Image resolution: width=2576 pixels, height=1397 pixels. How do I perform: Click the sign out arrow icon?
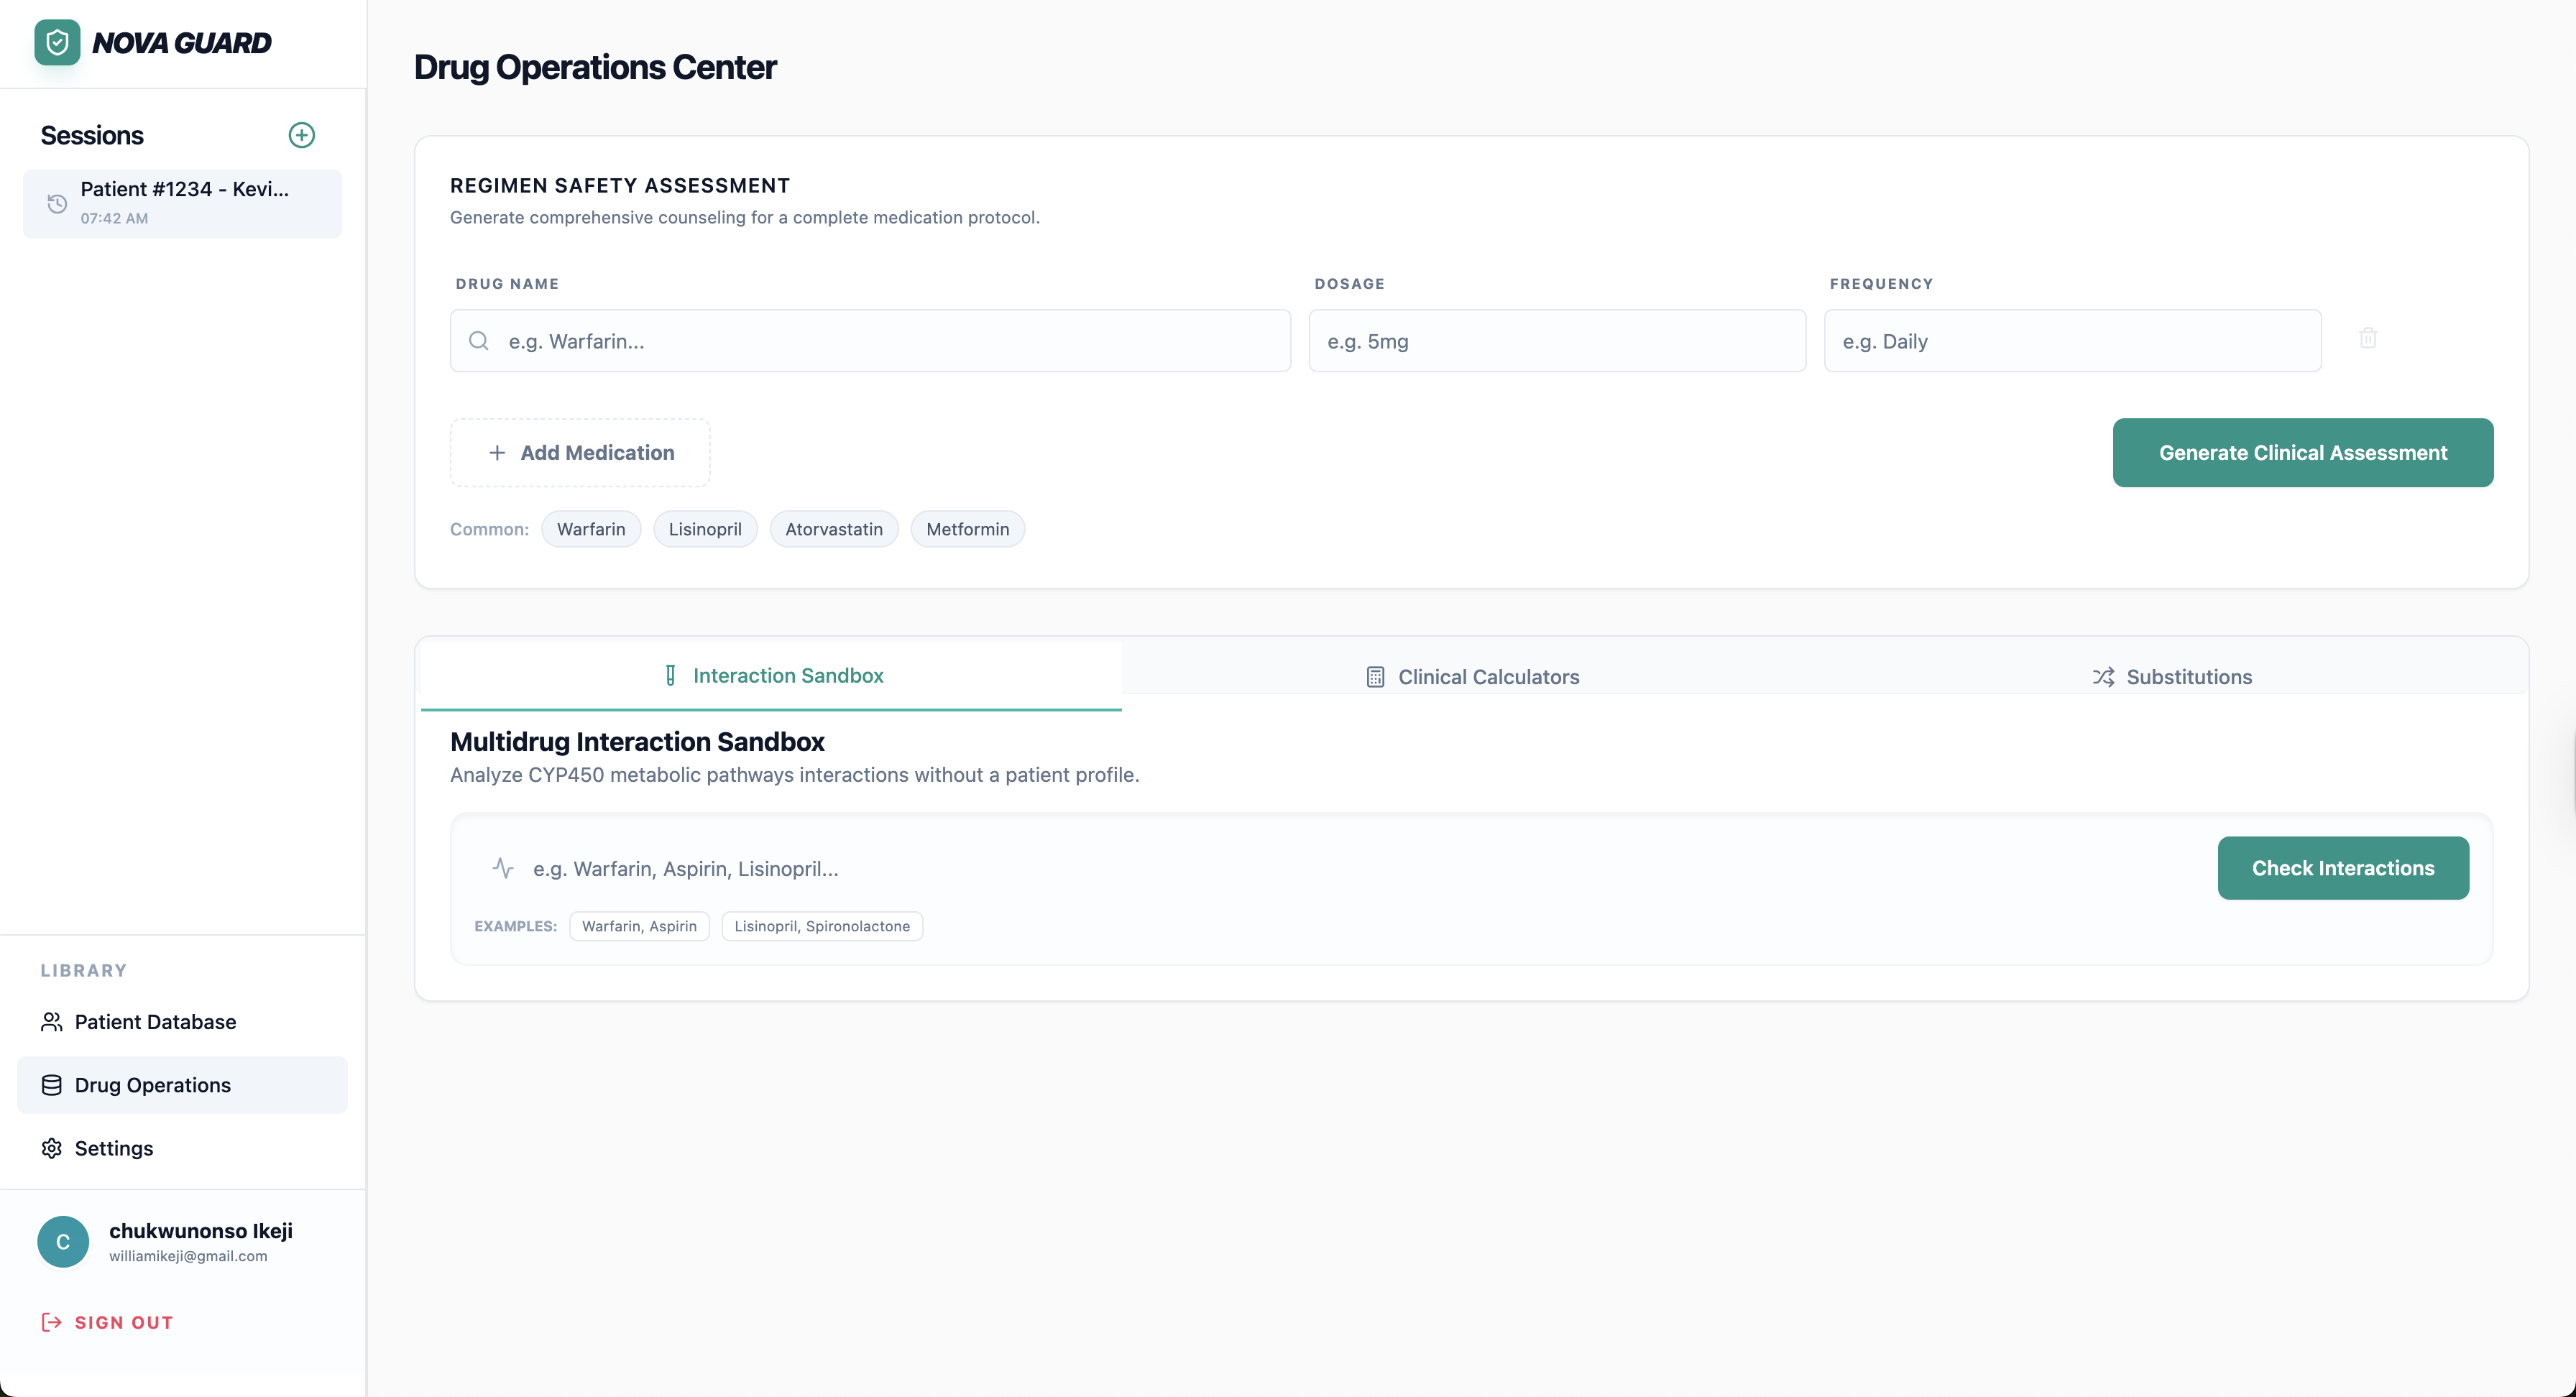pos(51,1322)
